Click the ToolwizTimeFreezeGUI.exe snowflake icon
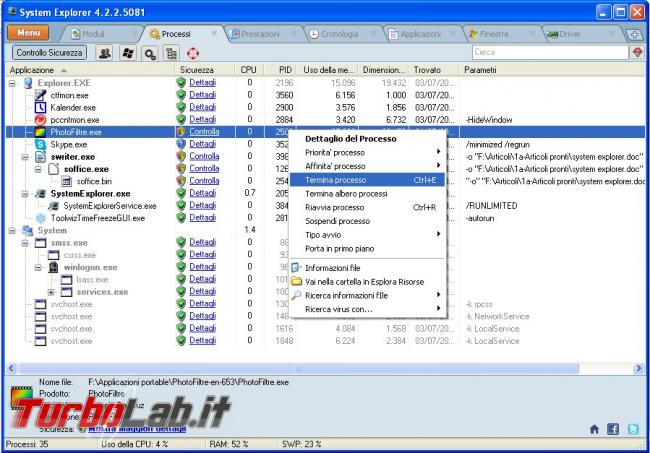 point(41,218)
